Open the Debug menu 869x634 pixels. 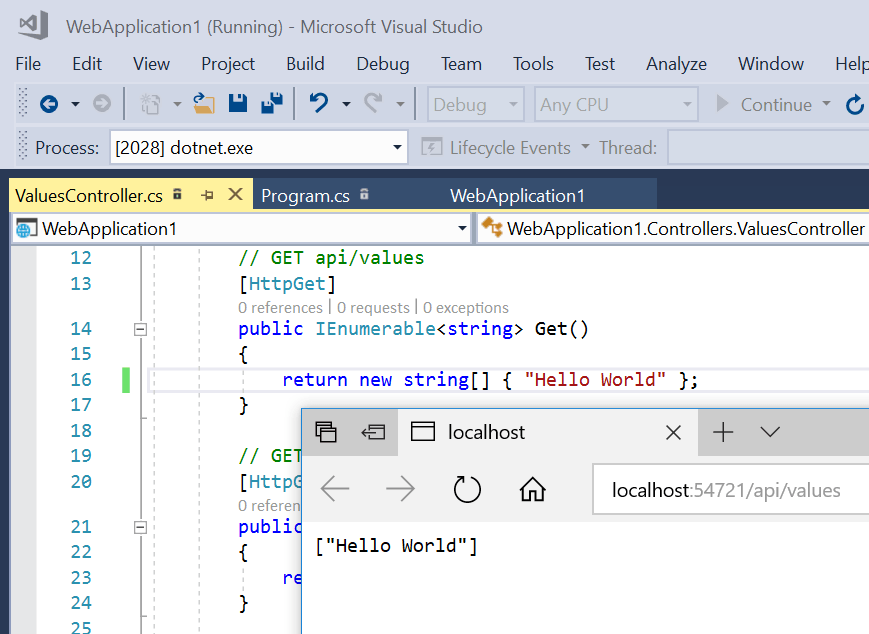(x=382, y=64)
